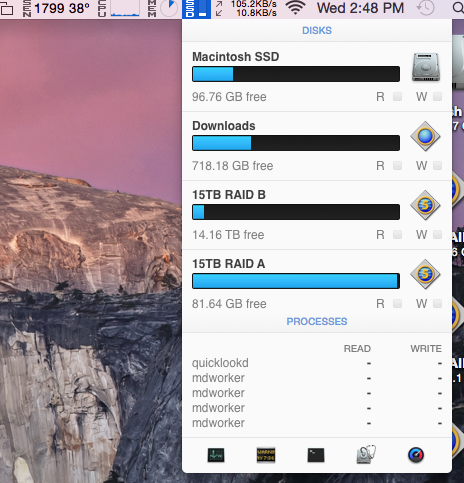Click the 81.64 GB free label

pos(229,304)
